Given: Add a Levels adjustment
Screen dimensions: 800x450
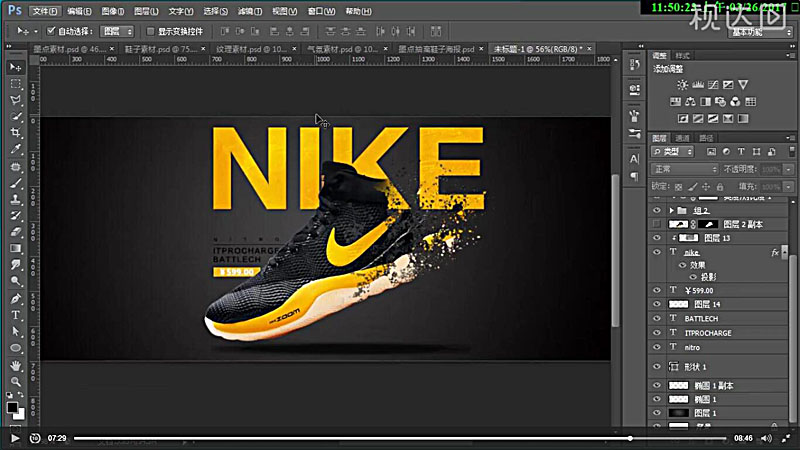Looking at the screenshot, I should click(697, 85).
